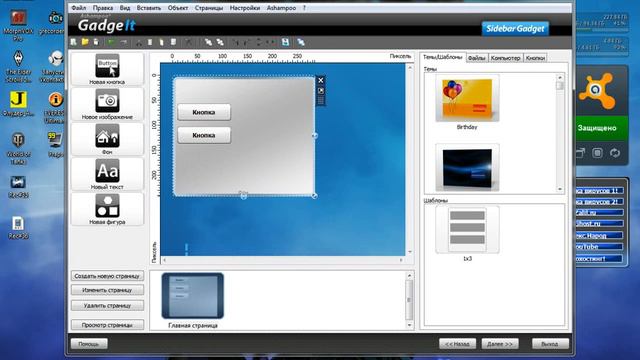Open the Файл menu
This screenshot has height=360, width=640.
pos(79,8)
